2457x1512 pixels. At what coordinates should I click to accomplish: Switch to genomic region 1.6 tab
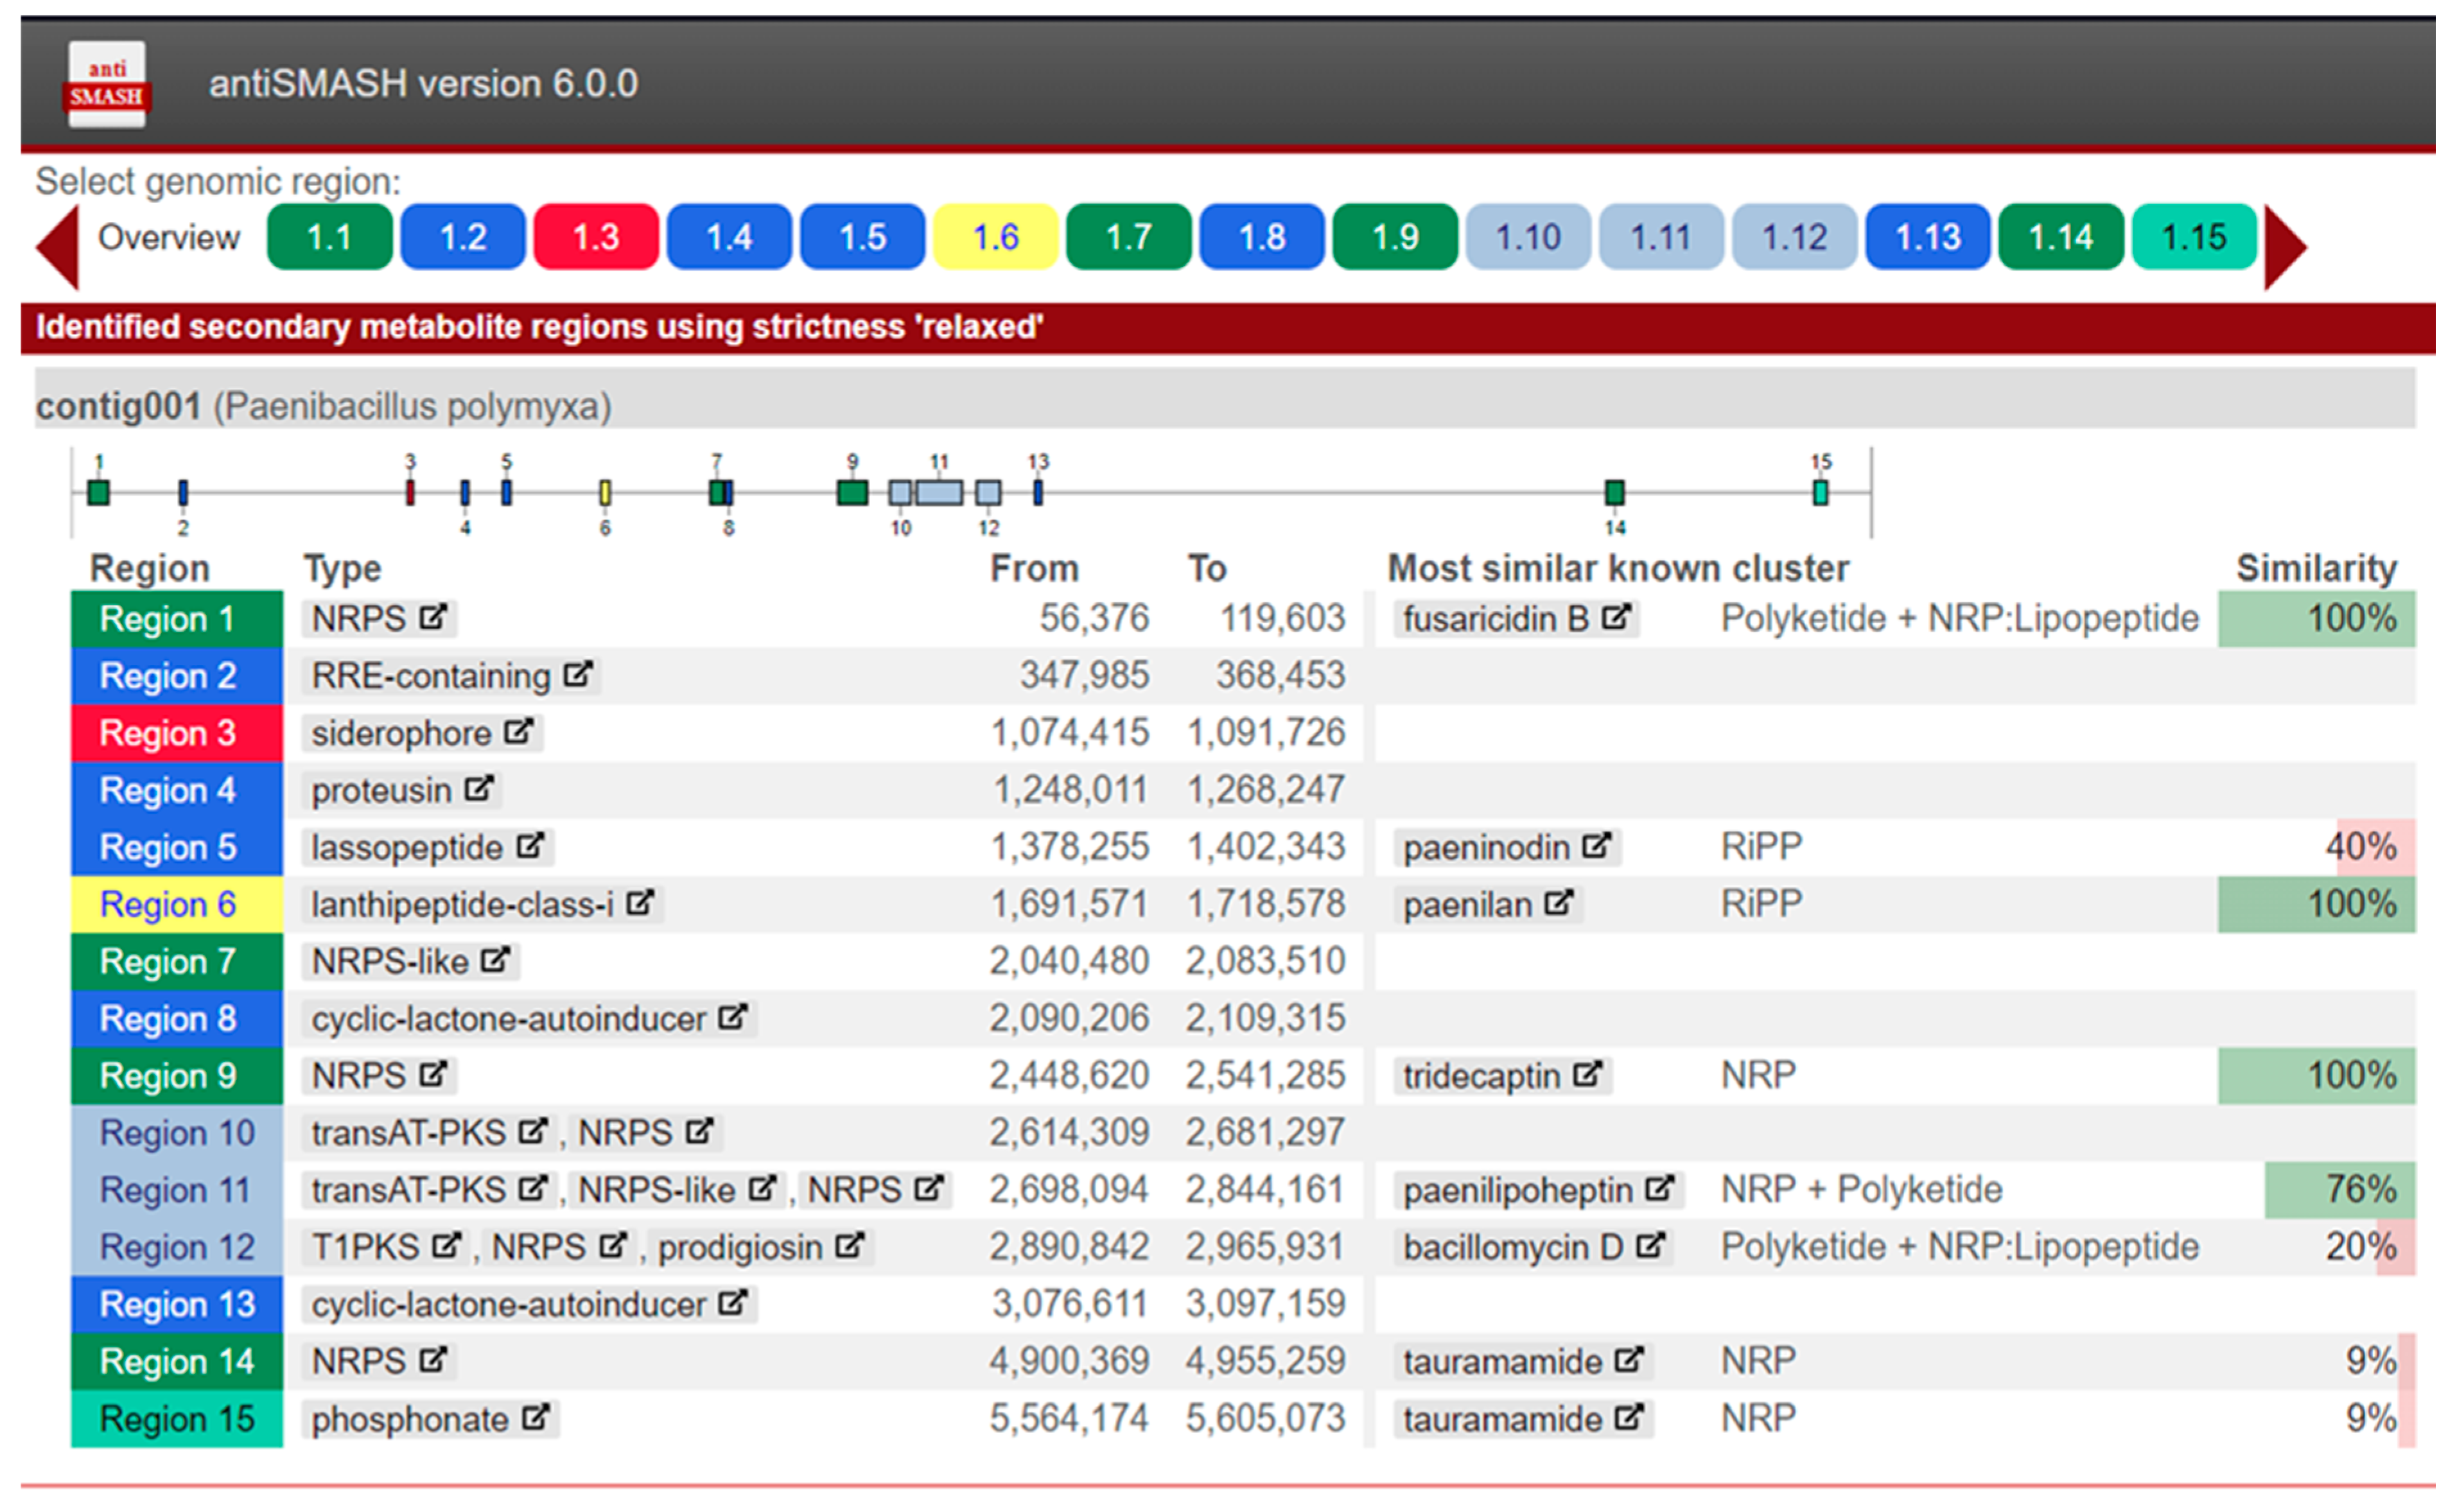995,238
